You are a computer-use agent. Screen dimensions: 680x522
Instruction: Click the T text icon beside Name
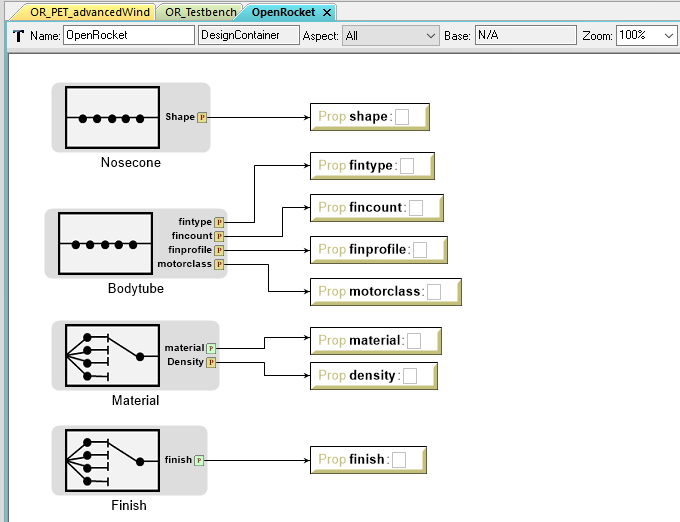point(18,36)
